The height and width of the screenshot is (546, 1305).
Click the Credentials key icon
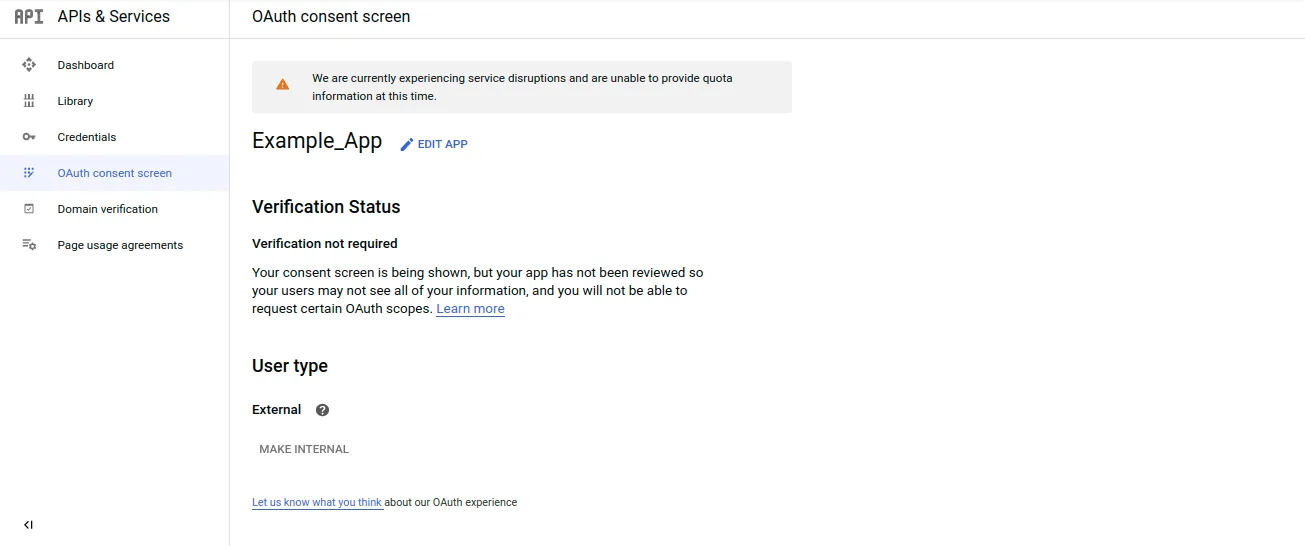tap(29, 137)
